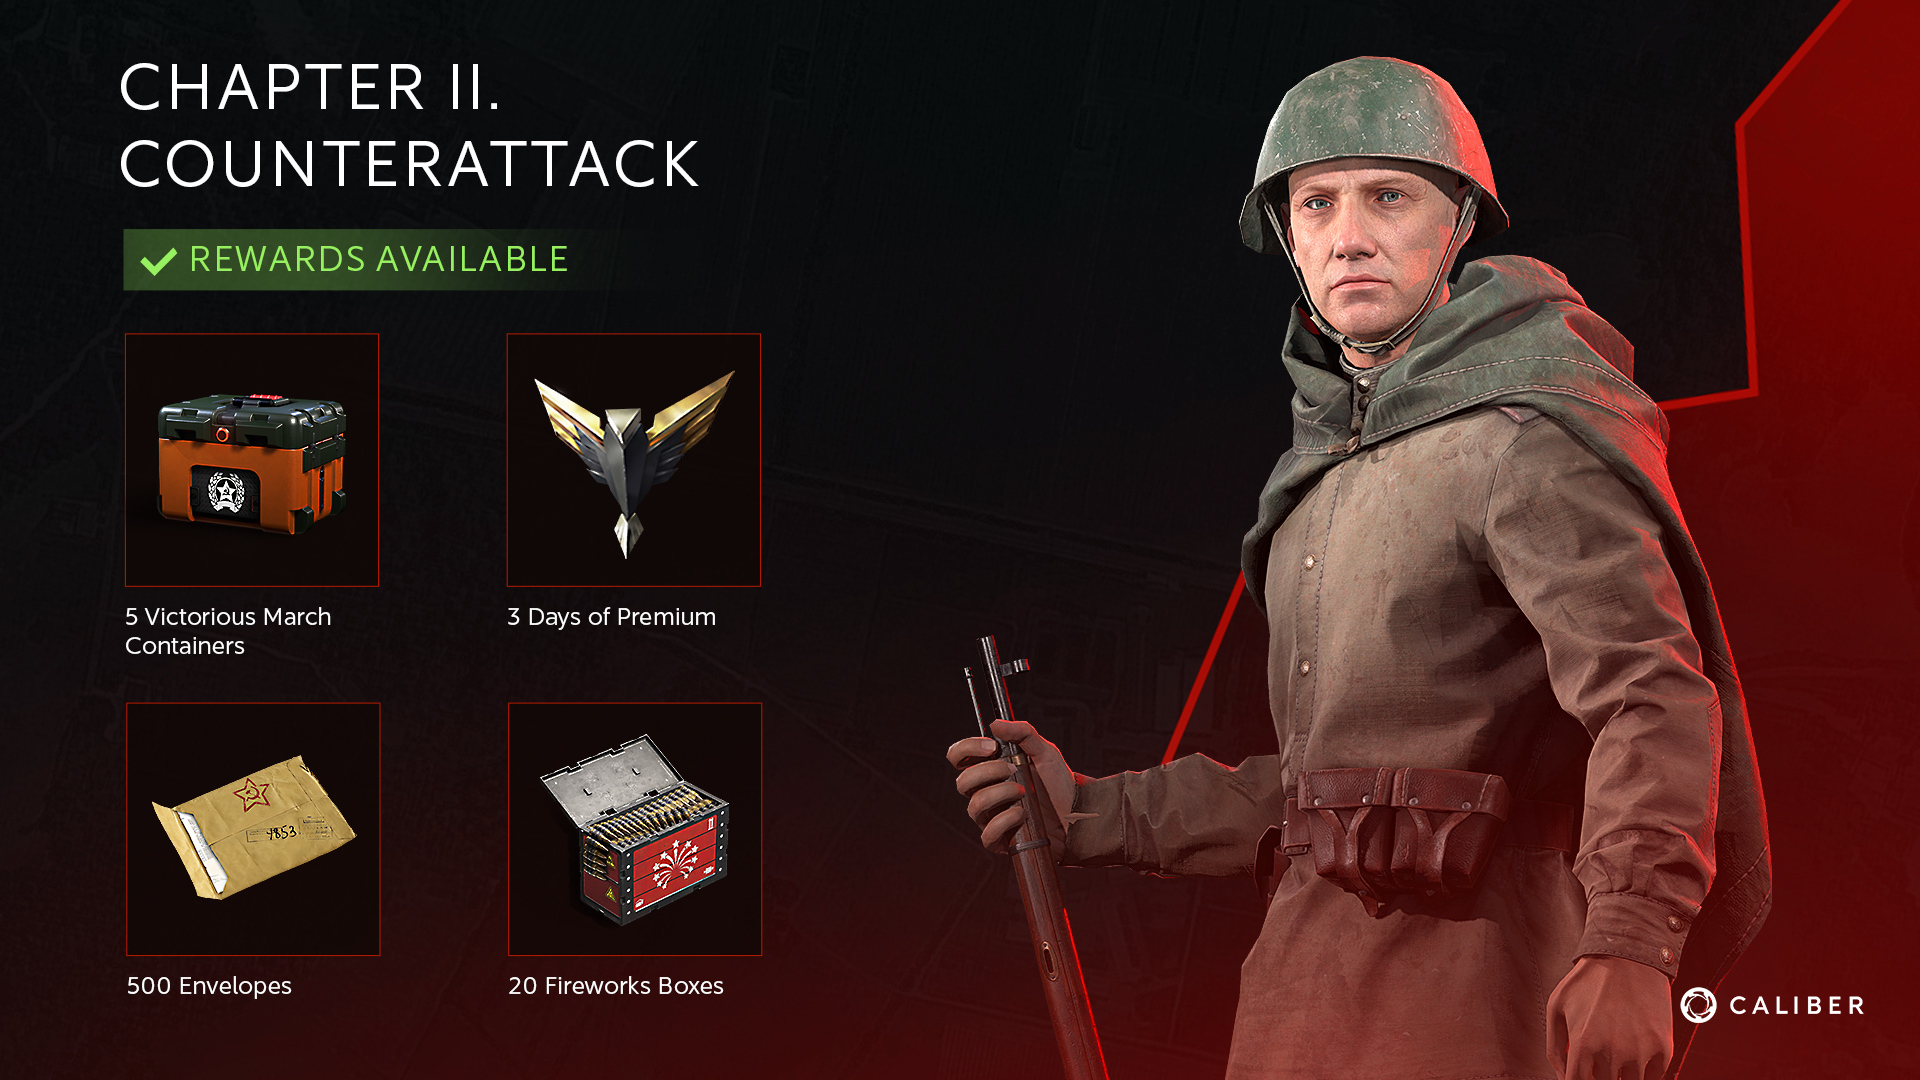1920x1080 pixels.
Task: Select the Fireworks ammo box icon
Action: coord(635,829)
